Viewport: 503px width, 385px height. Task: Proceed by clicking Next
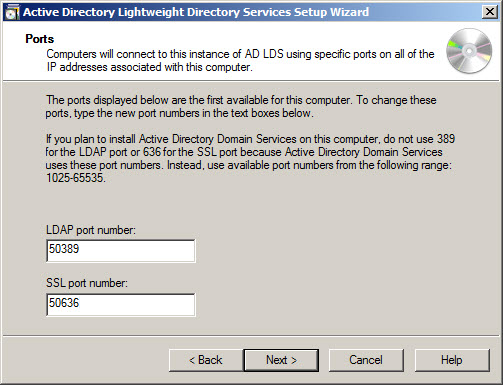click(281, 360)
